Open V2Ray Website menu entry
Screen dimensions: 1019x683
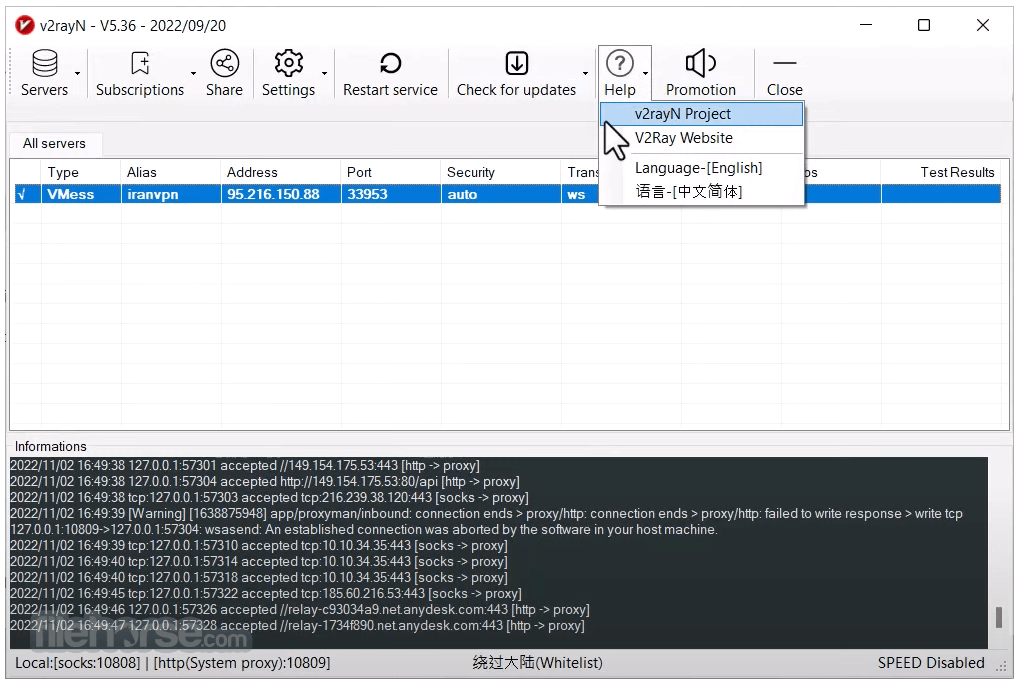point(702,138)
